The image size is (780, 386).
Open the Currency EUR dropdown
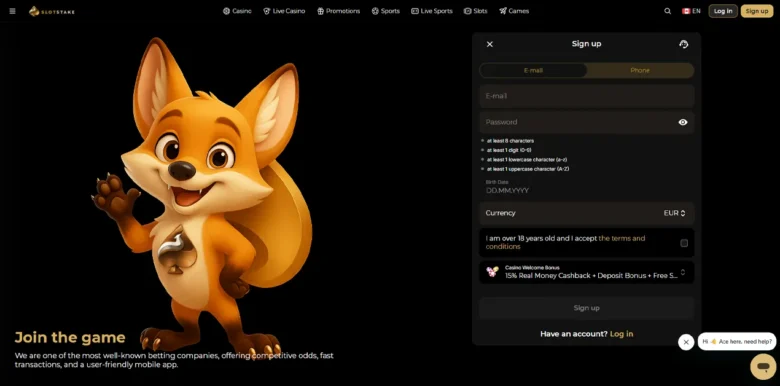click(586, 213)
